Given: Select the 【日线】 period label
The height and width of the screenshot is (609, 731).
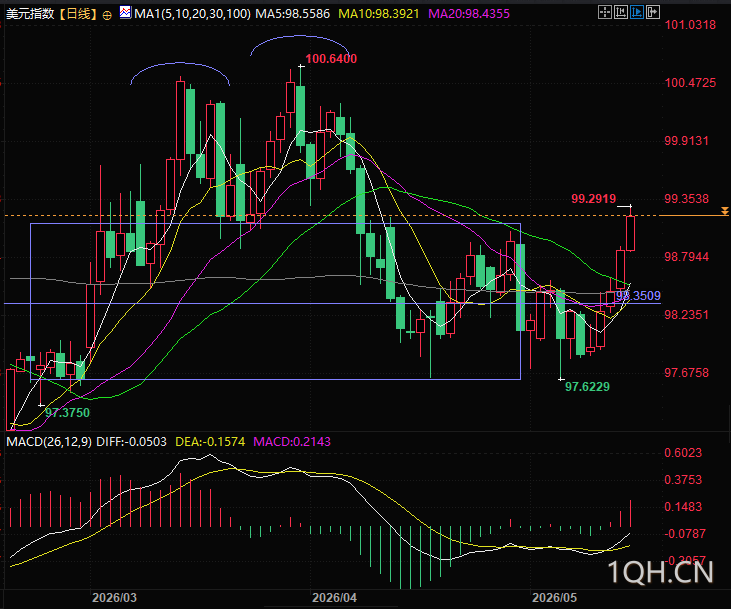Looking at the screenshot, I should [79, 14].
